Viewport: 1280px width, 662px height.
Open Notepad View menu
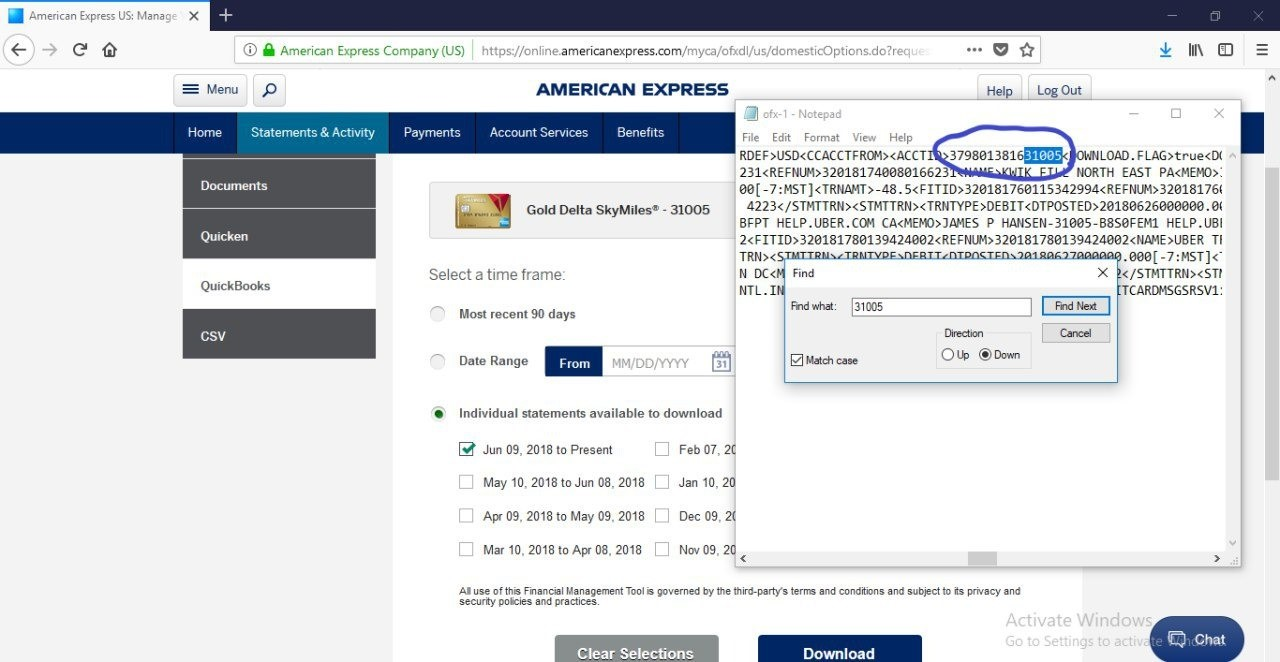pos(864,137)
